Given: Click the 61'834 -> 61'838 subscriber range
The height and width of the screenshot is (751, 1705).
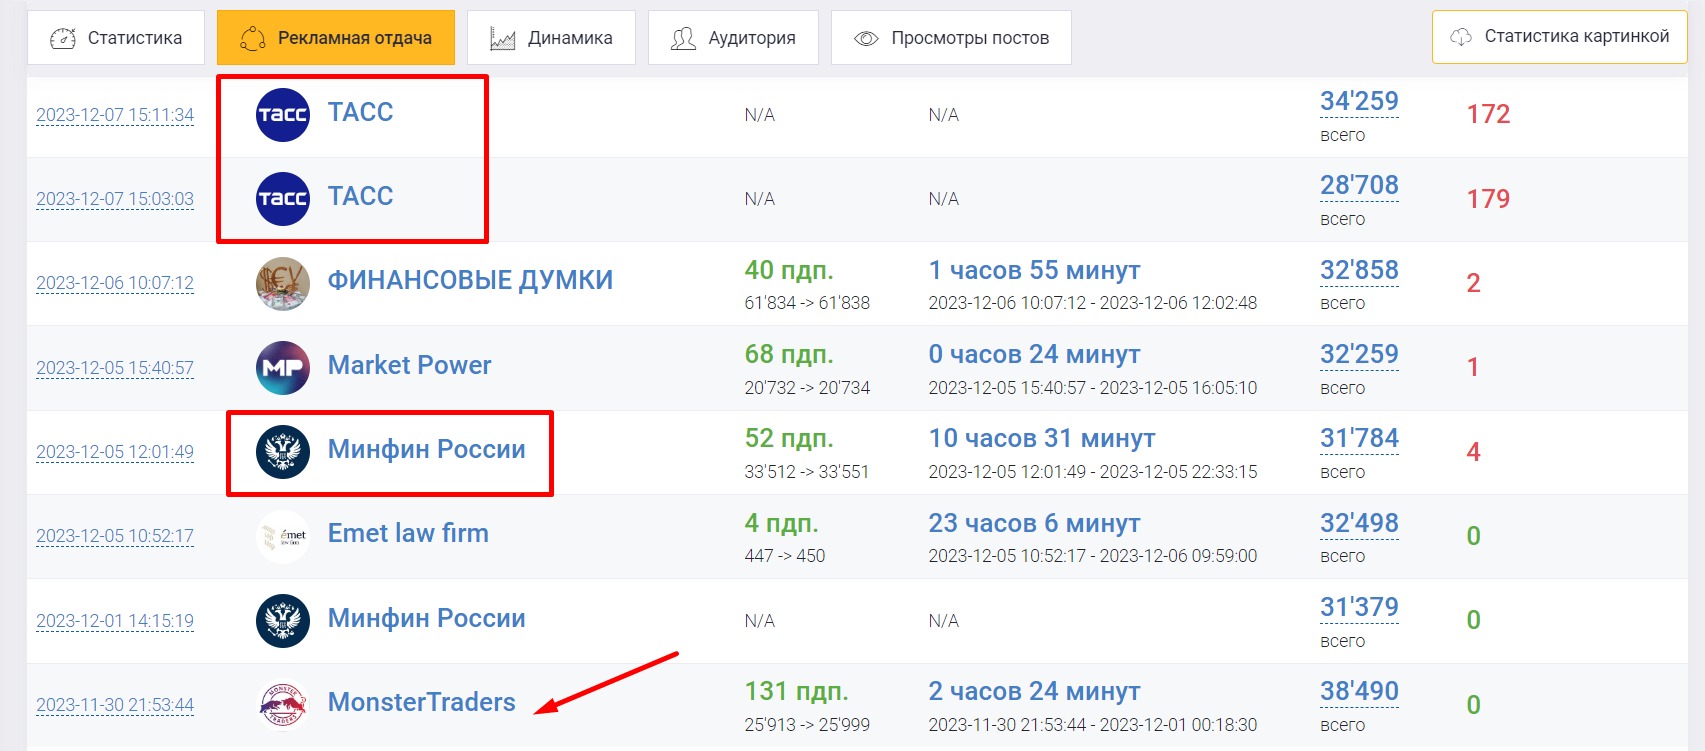Looking at the screenshot, I should pos(807,303).
